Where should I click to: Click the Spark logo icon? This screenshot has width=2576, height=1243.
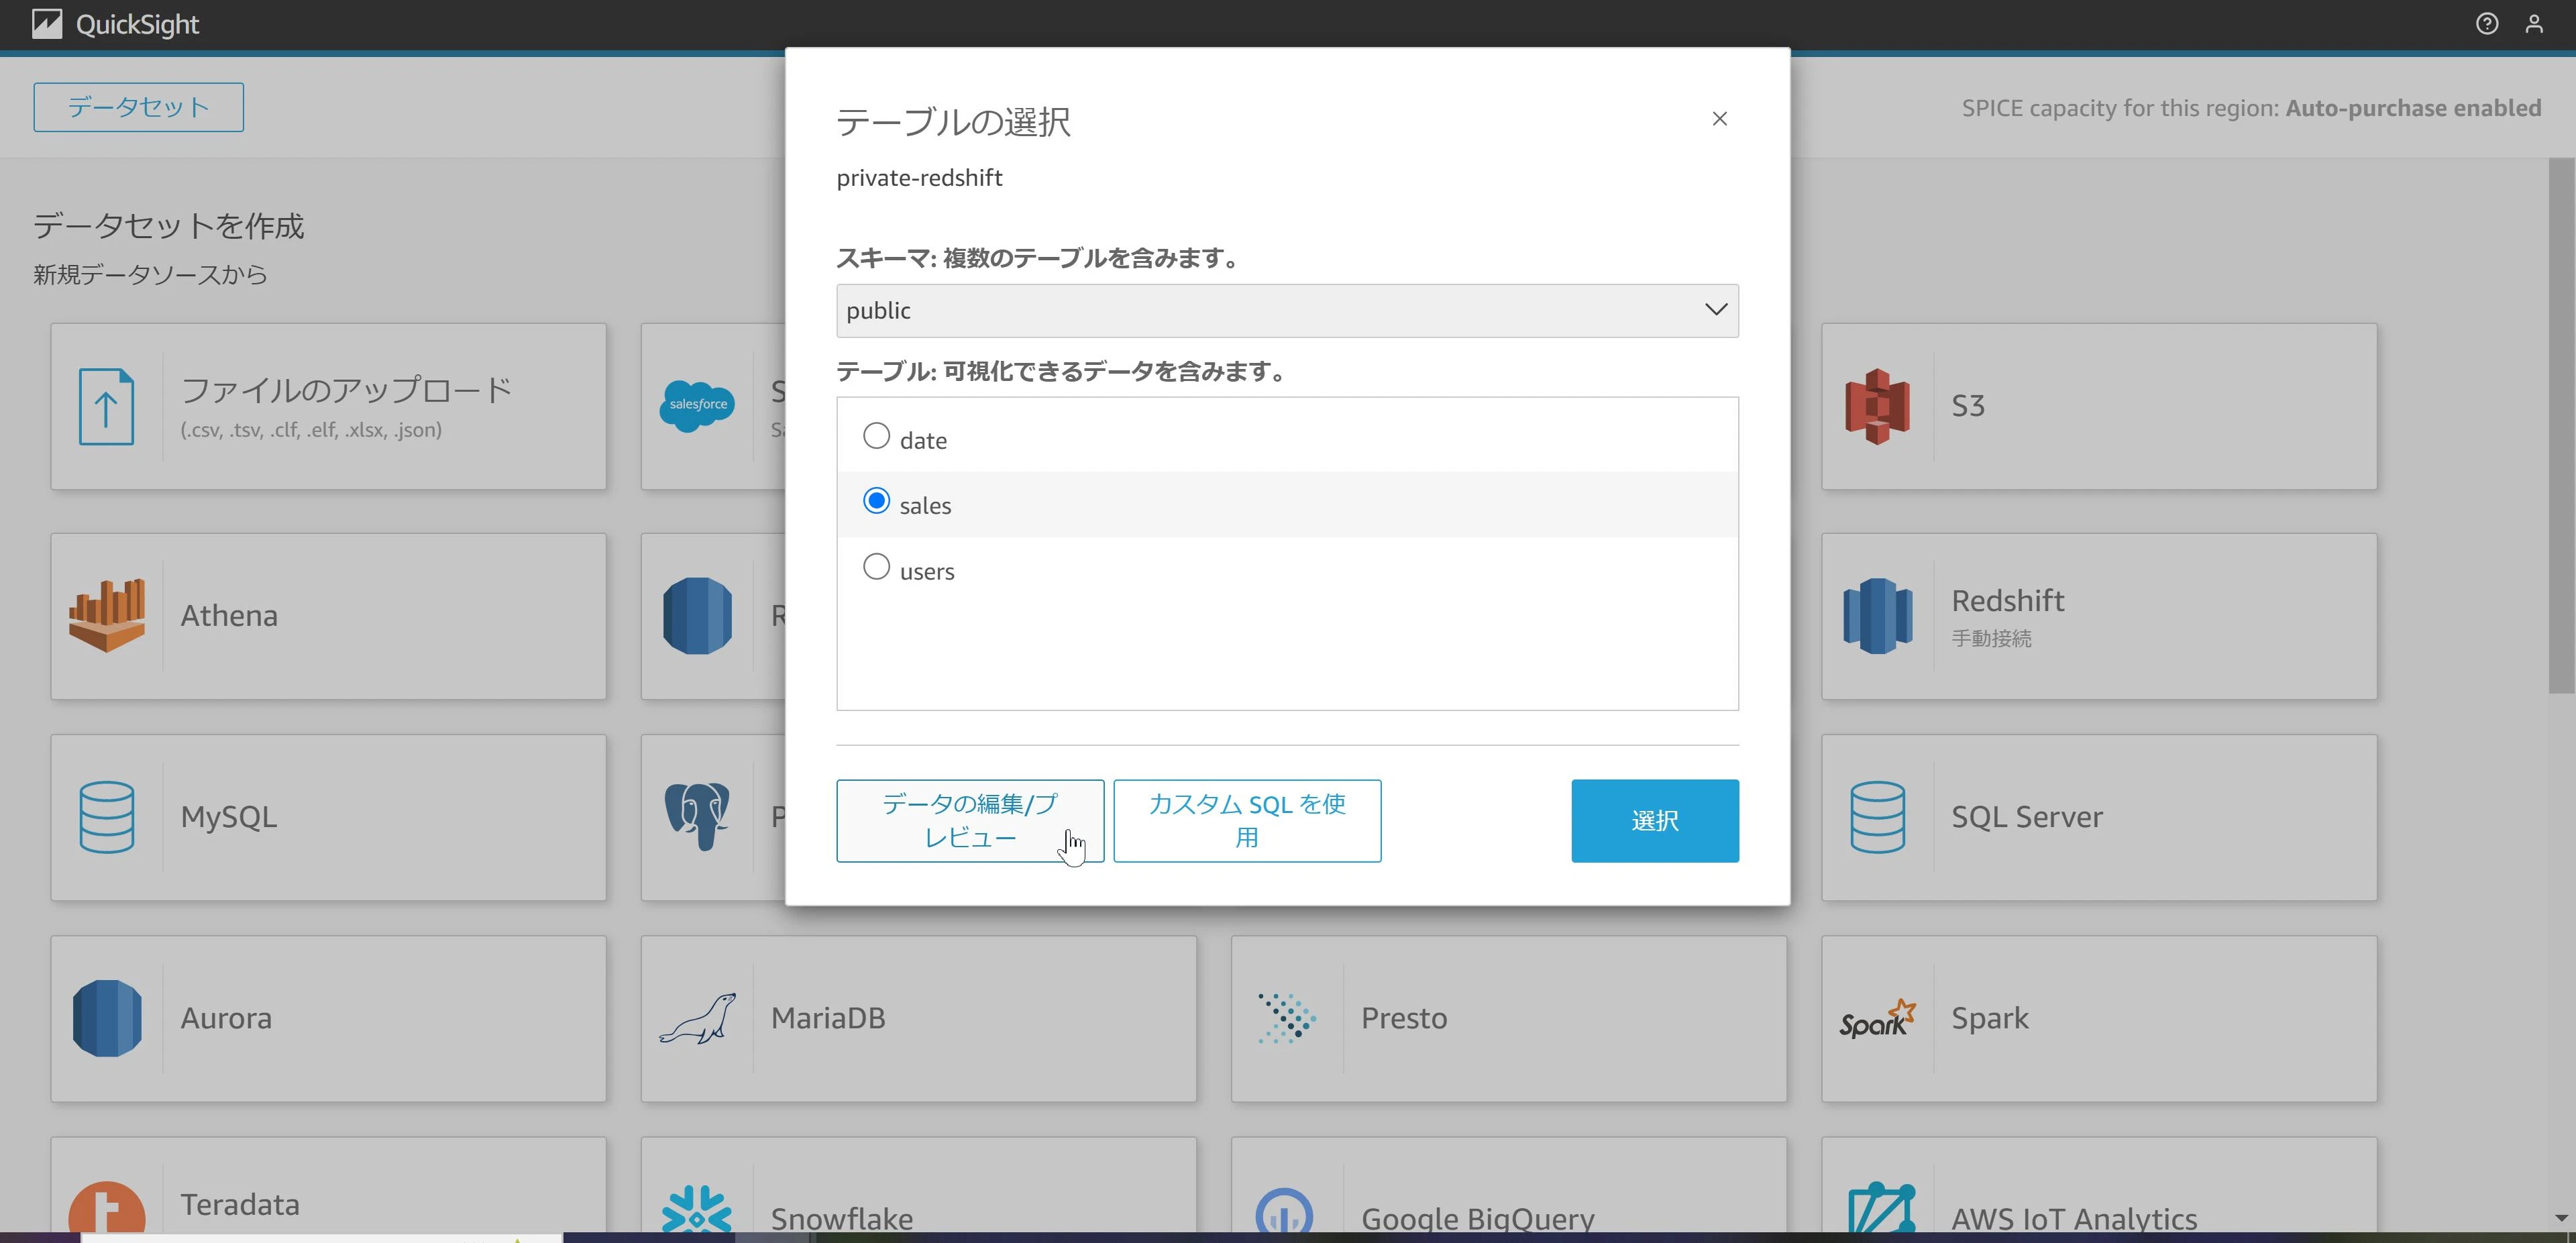coord(1878,1018)
